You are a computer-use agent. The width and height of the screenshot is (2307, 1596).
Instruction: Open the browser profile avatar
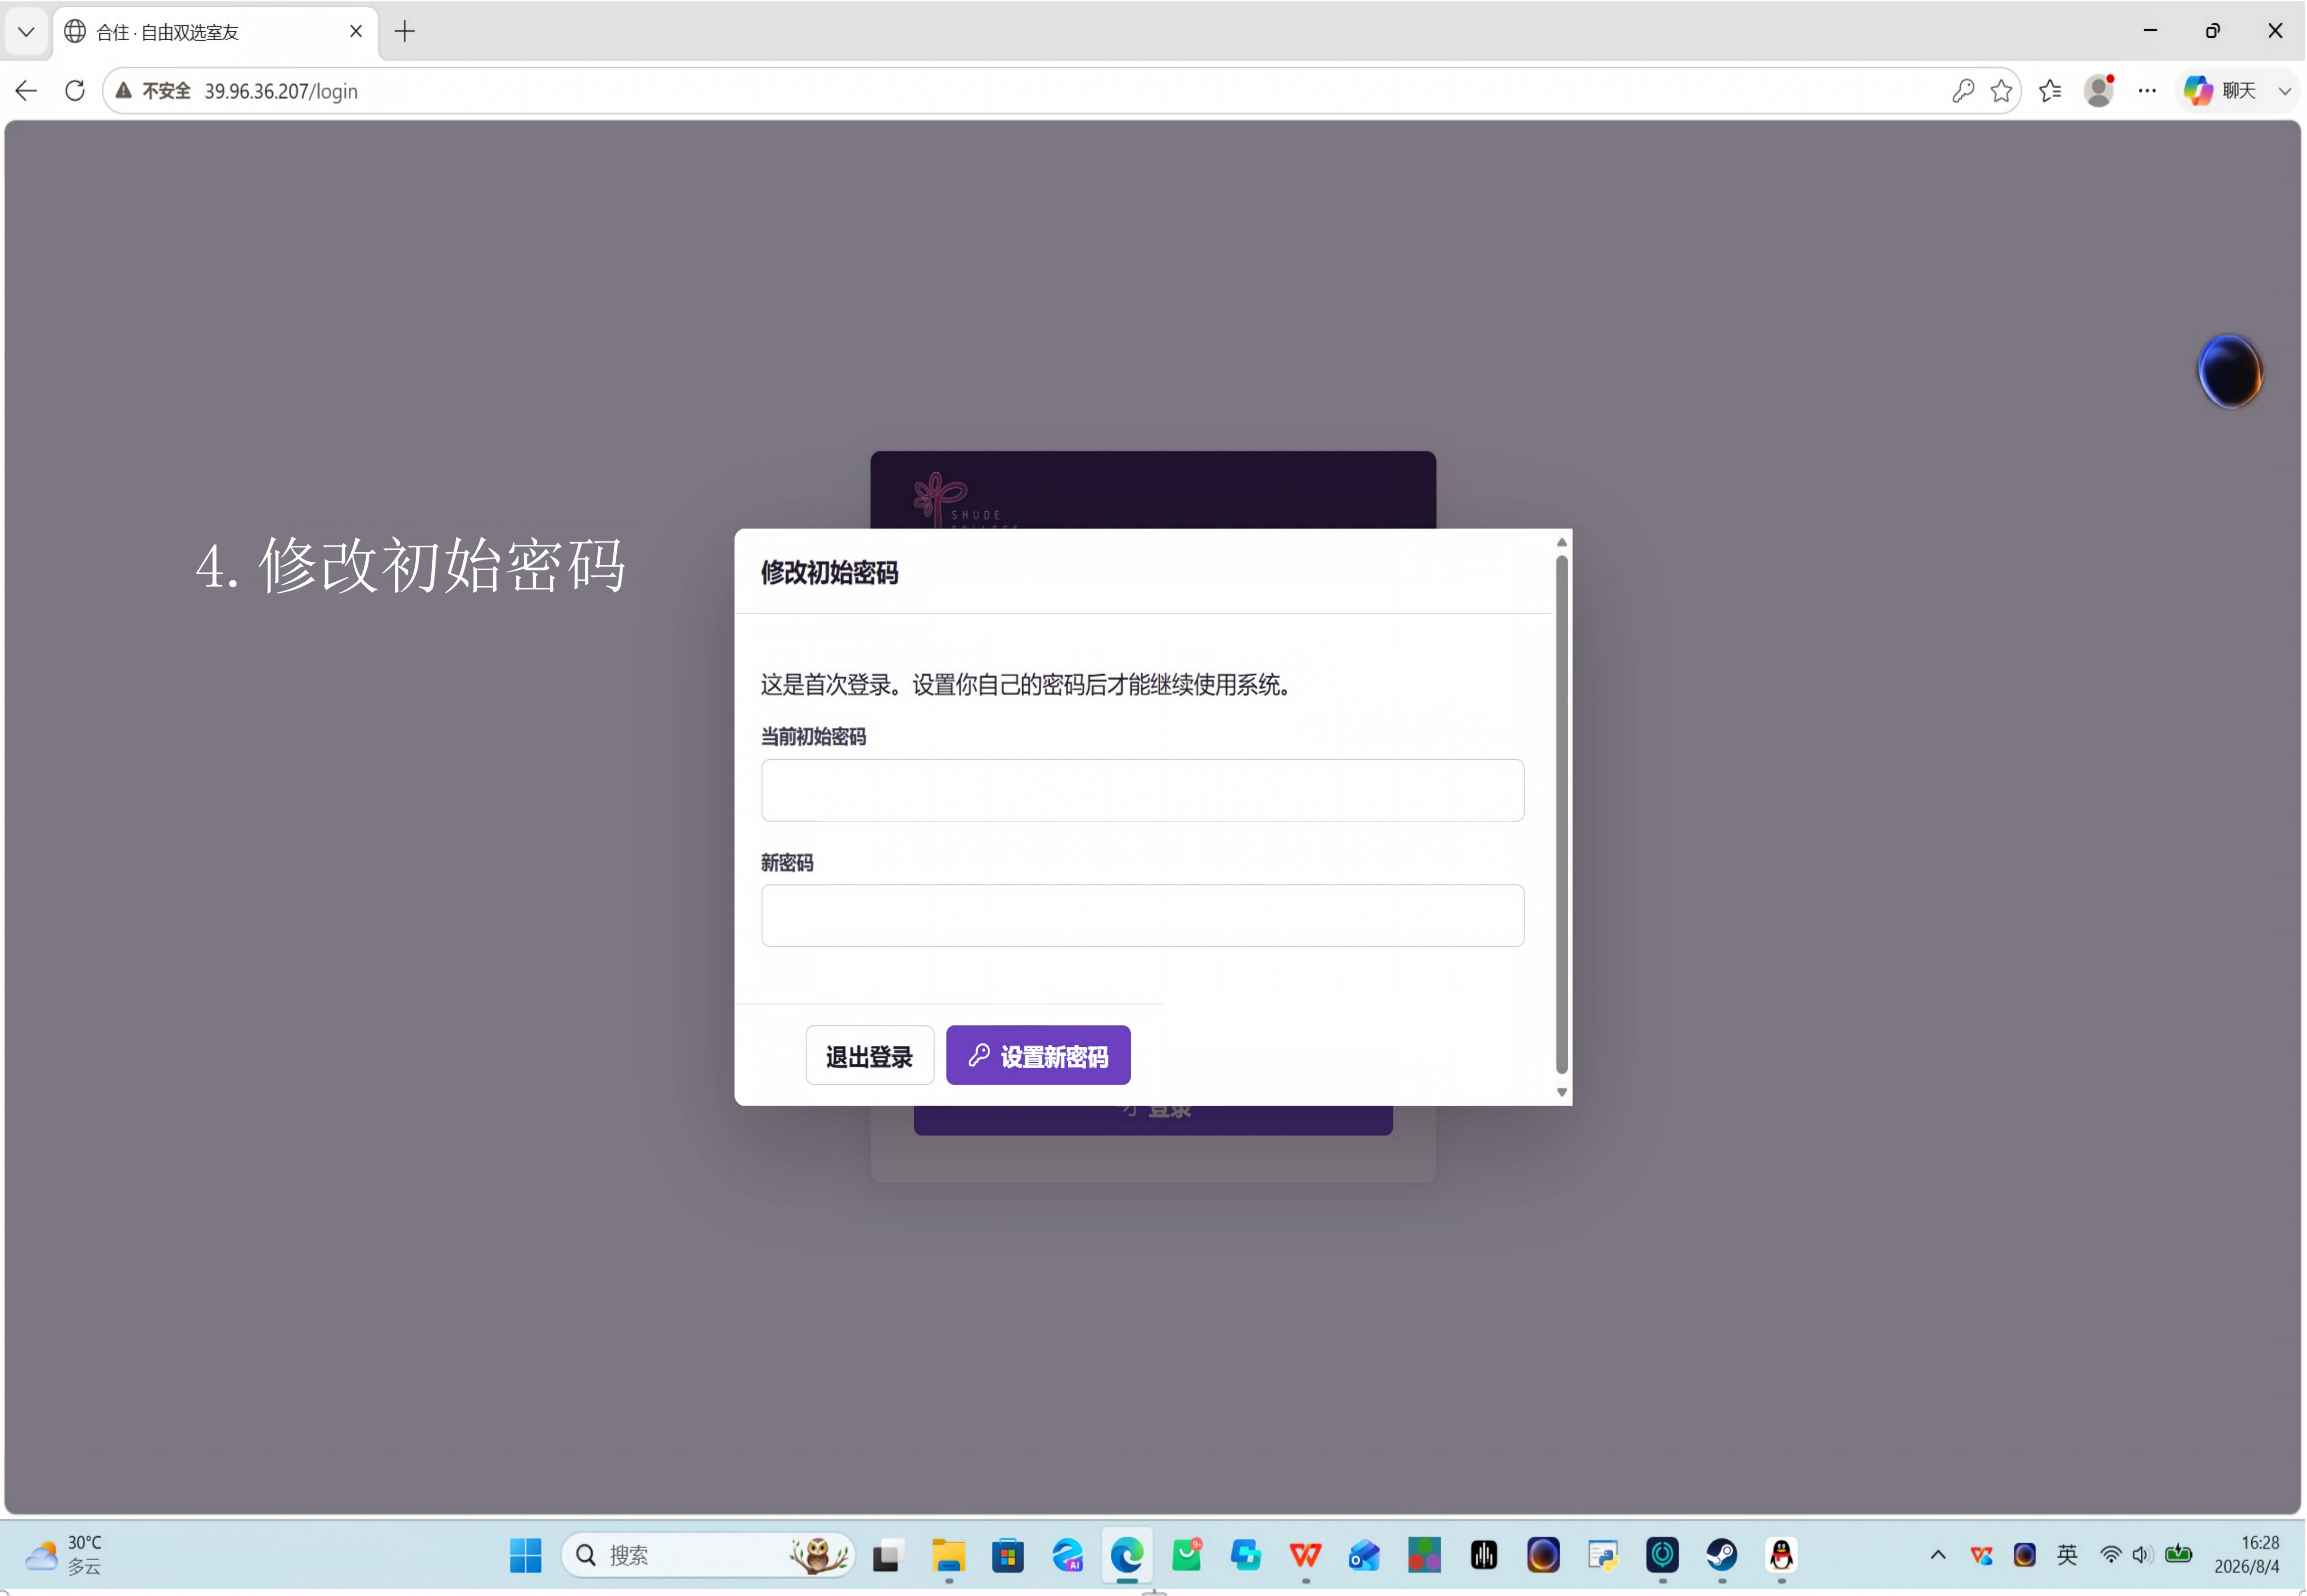tap(2099, 91)
